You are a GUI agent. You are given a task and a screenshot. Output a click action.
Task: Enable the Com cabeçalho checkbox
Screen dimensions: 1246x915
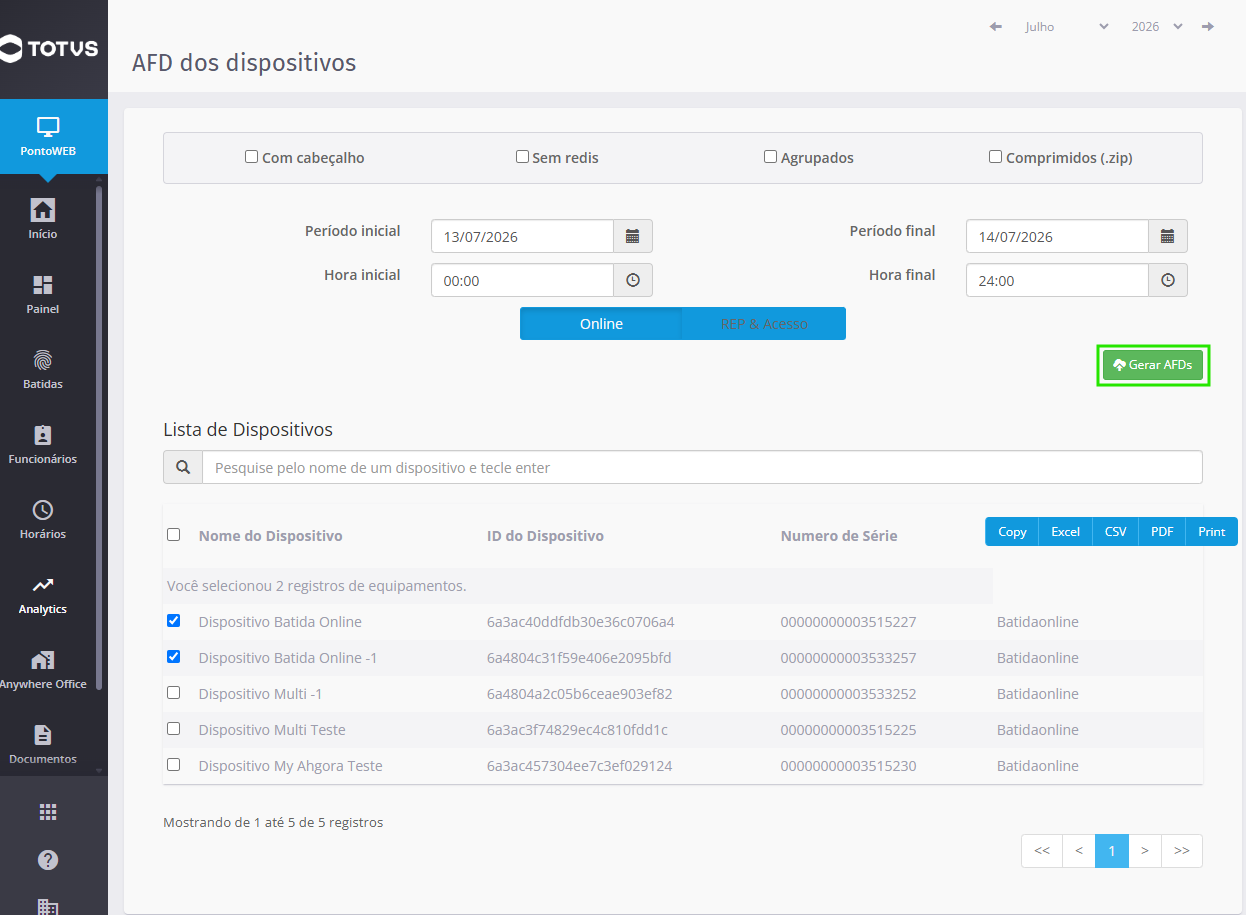pyautogui.click(x=252, y=157)
